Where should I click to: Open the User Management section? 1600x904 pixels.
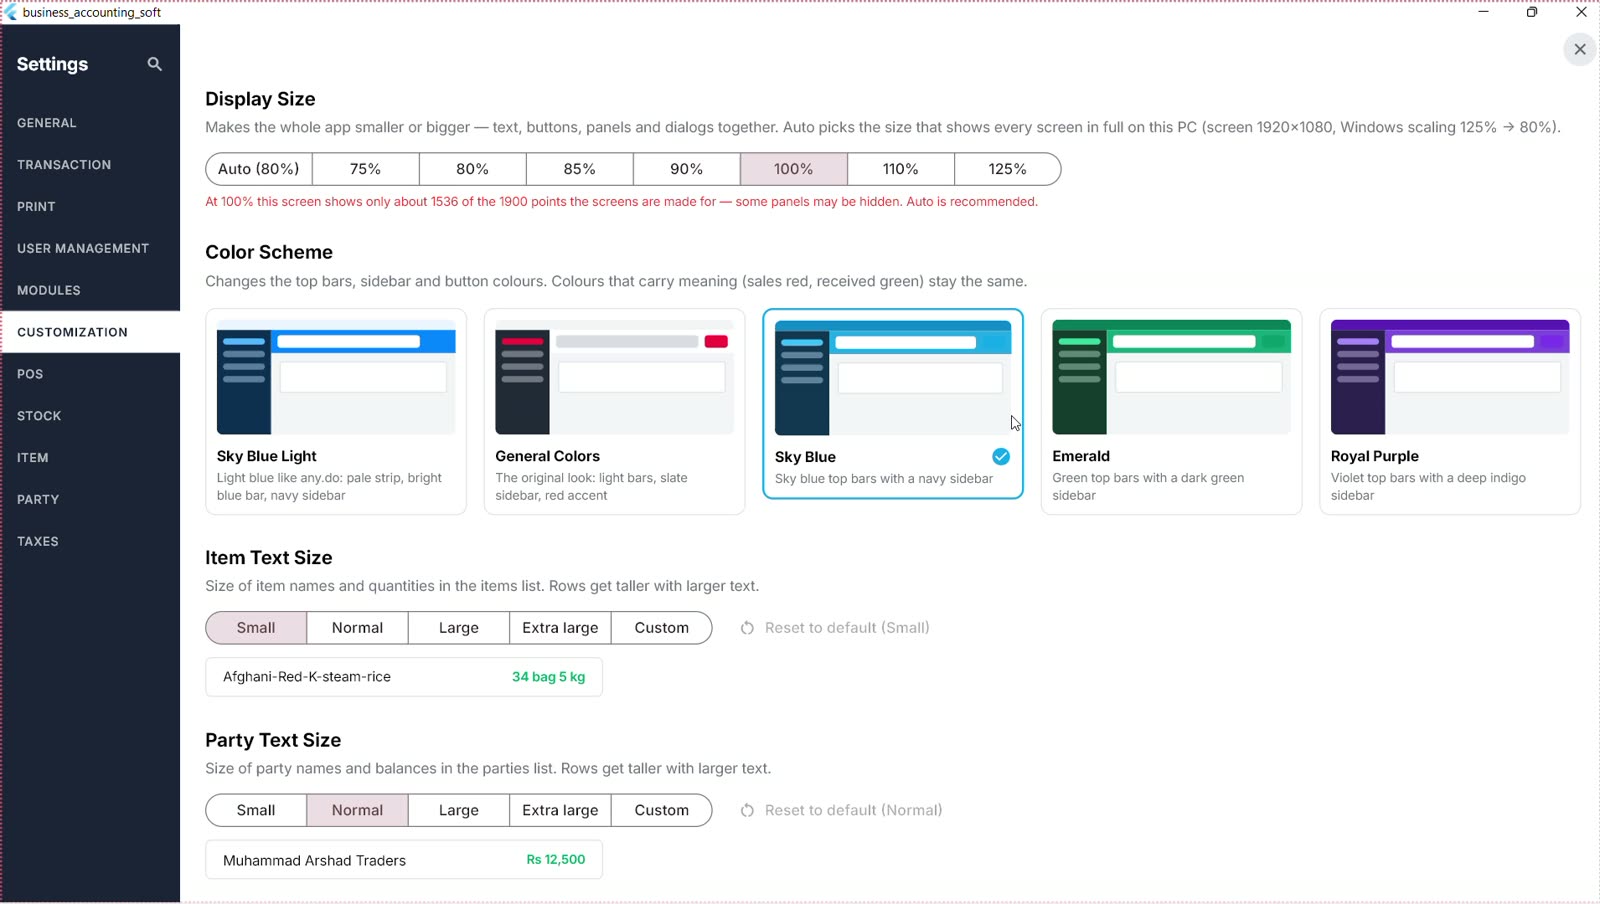[x=90, y=248]
